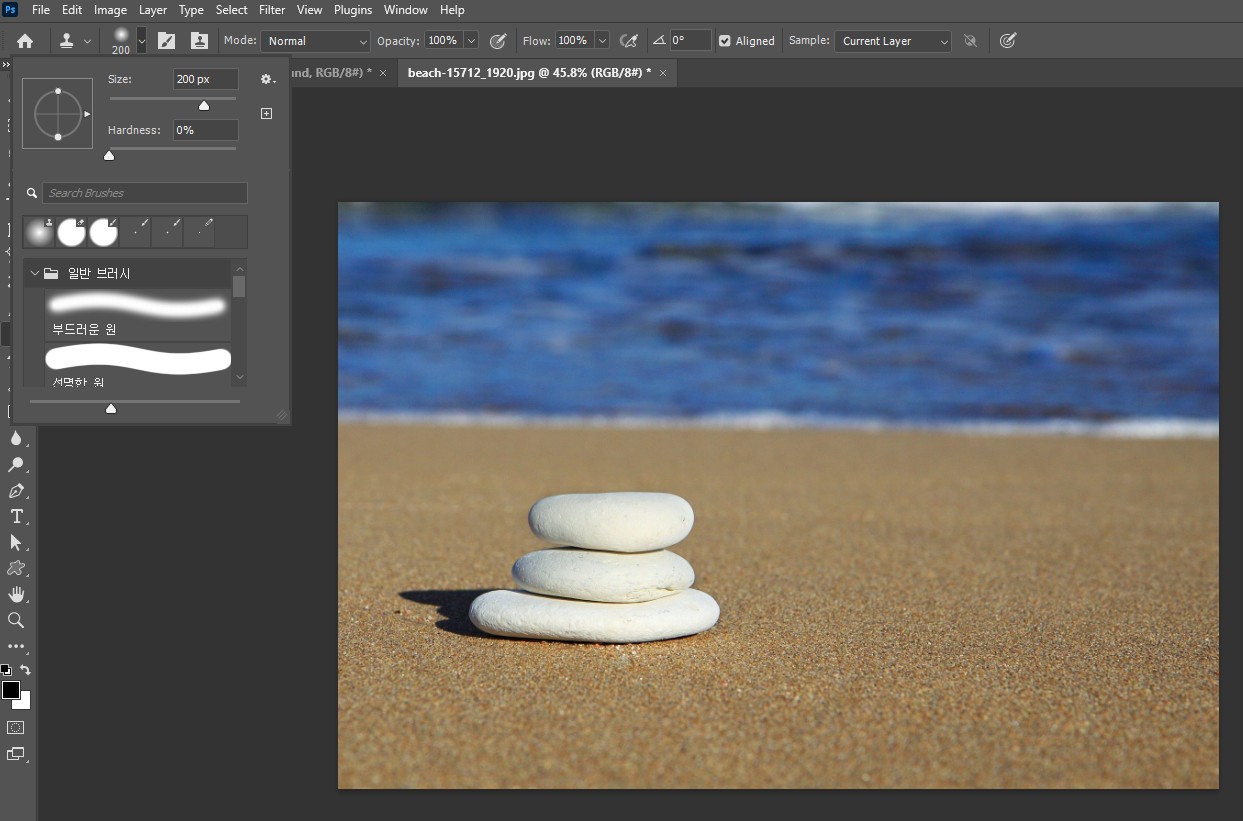Select the Dodge tool
Viewport: 1243px width, 821px height.
coord(16,465)
